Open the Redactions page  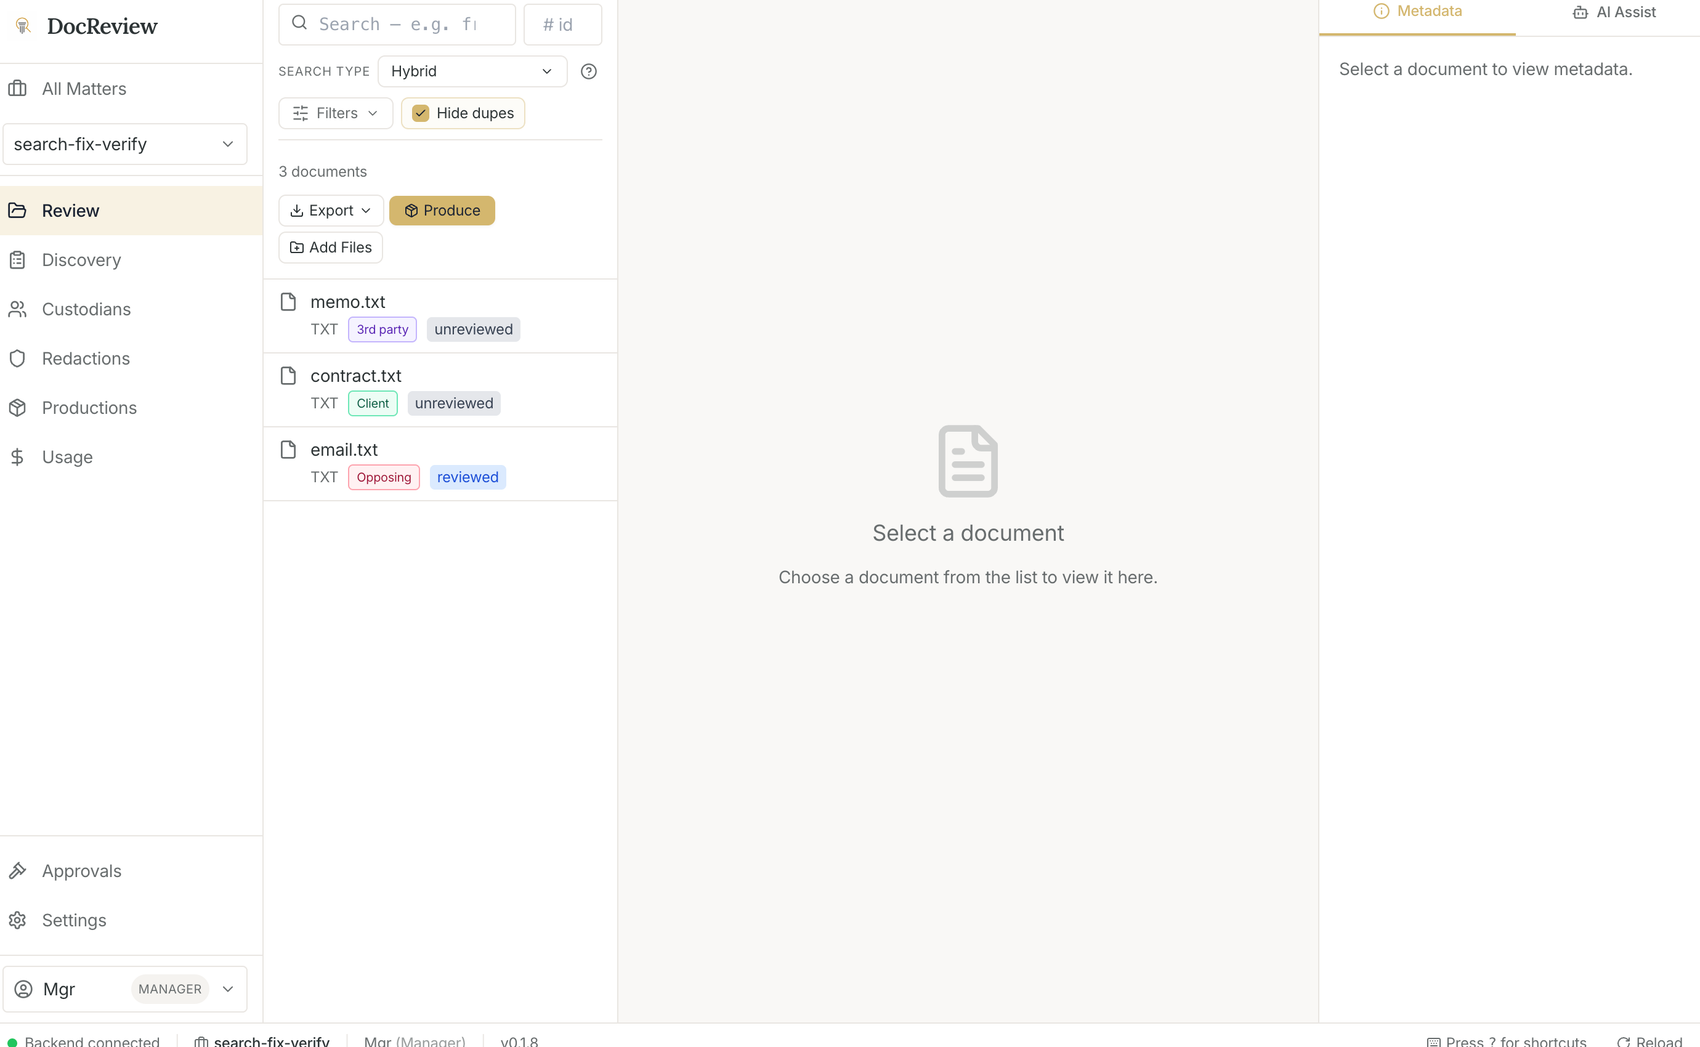pos(131,358)
